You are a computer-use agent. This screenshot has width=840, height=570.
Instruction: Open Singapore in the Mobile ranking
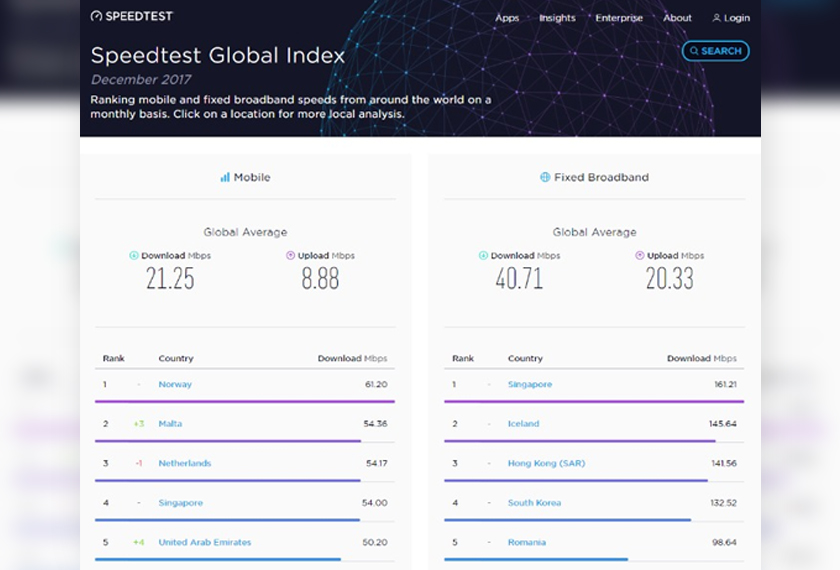coord(181,502)
